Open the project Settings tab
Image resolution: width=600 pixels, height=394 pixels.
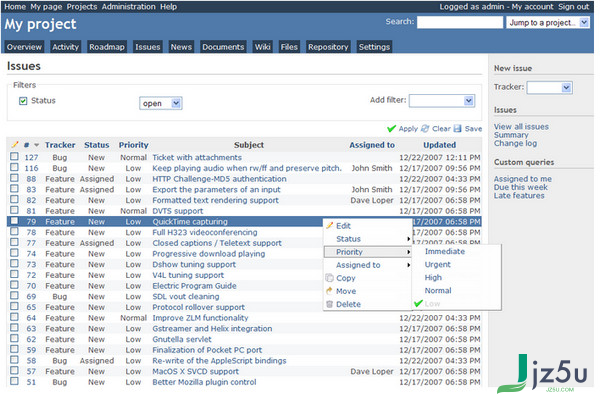tap(374, 47)
